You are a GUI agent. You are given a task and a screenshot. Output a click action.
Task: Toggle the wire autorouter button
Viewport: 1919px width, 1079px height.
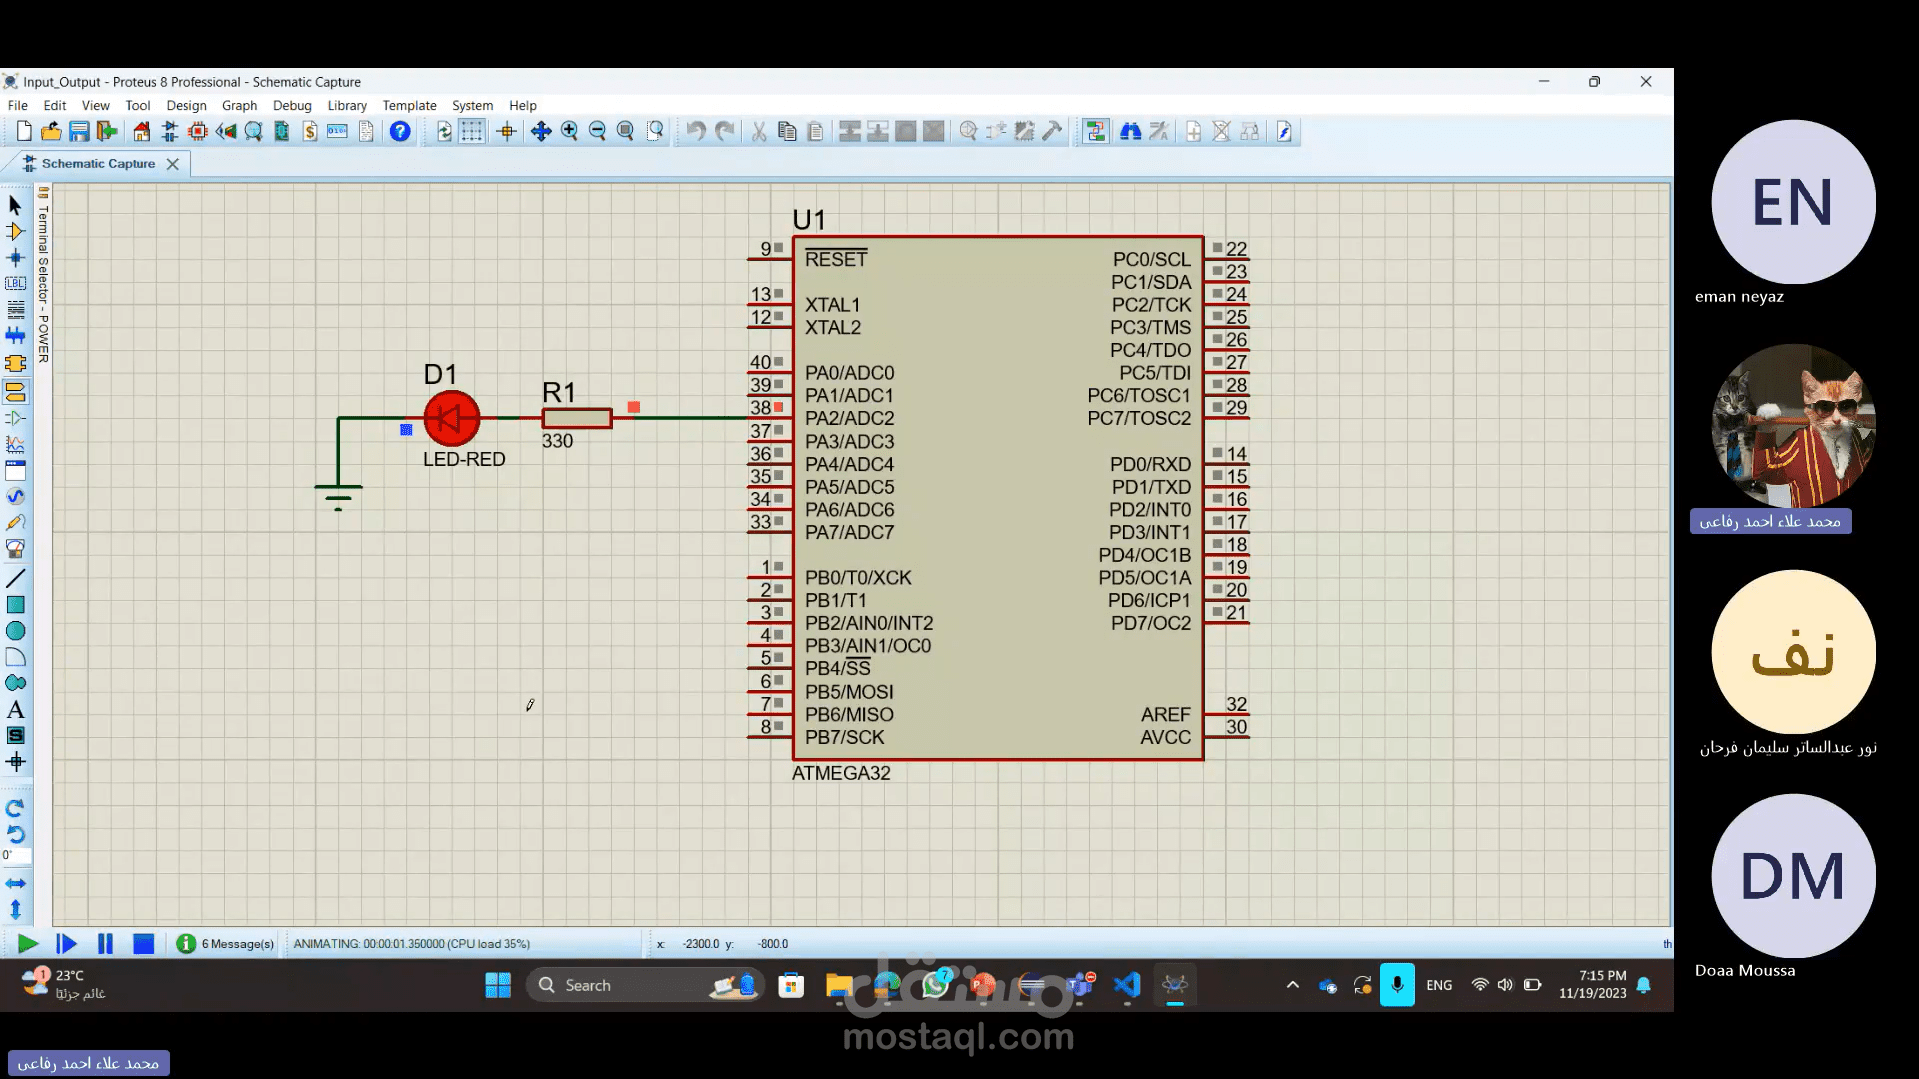point(1096,131)
